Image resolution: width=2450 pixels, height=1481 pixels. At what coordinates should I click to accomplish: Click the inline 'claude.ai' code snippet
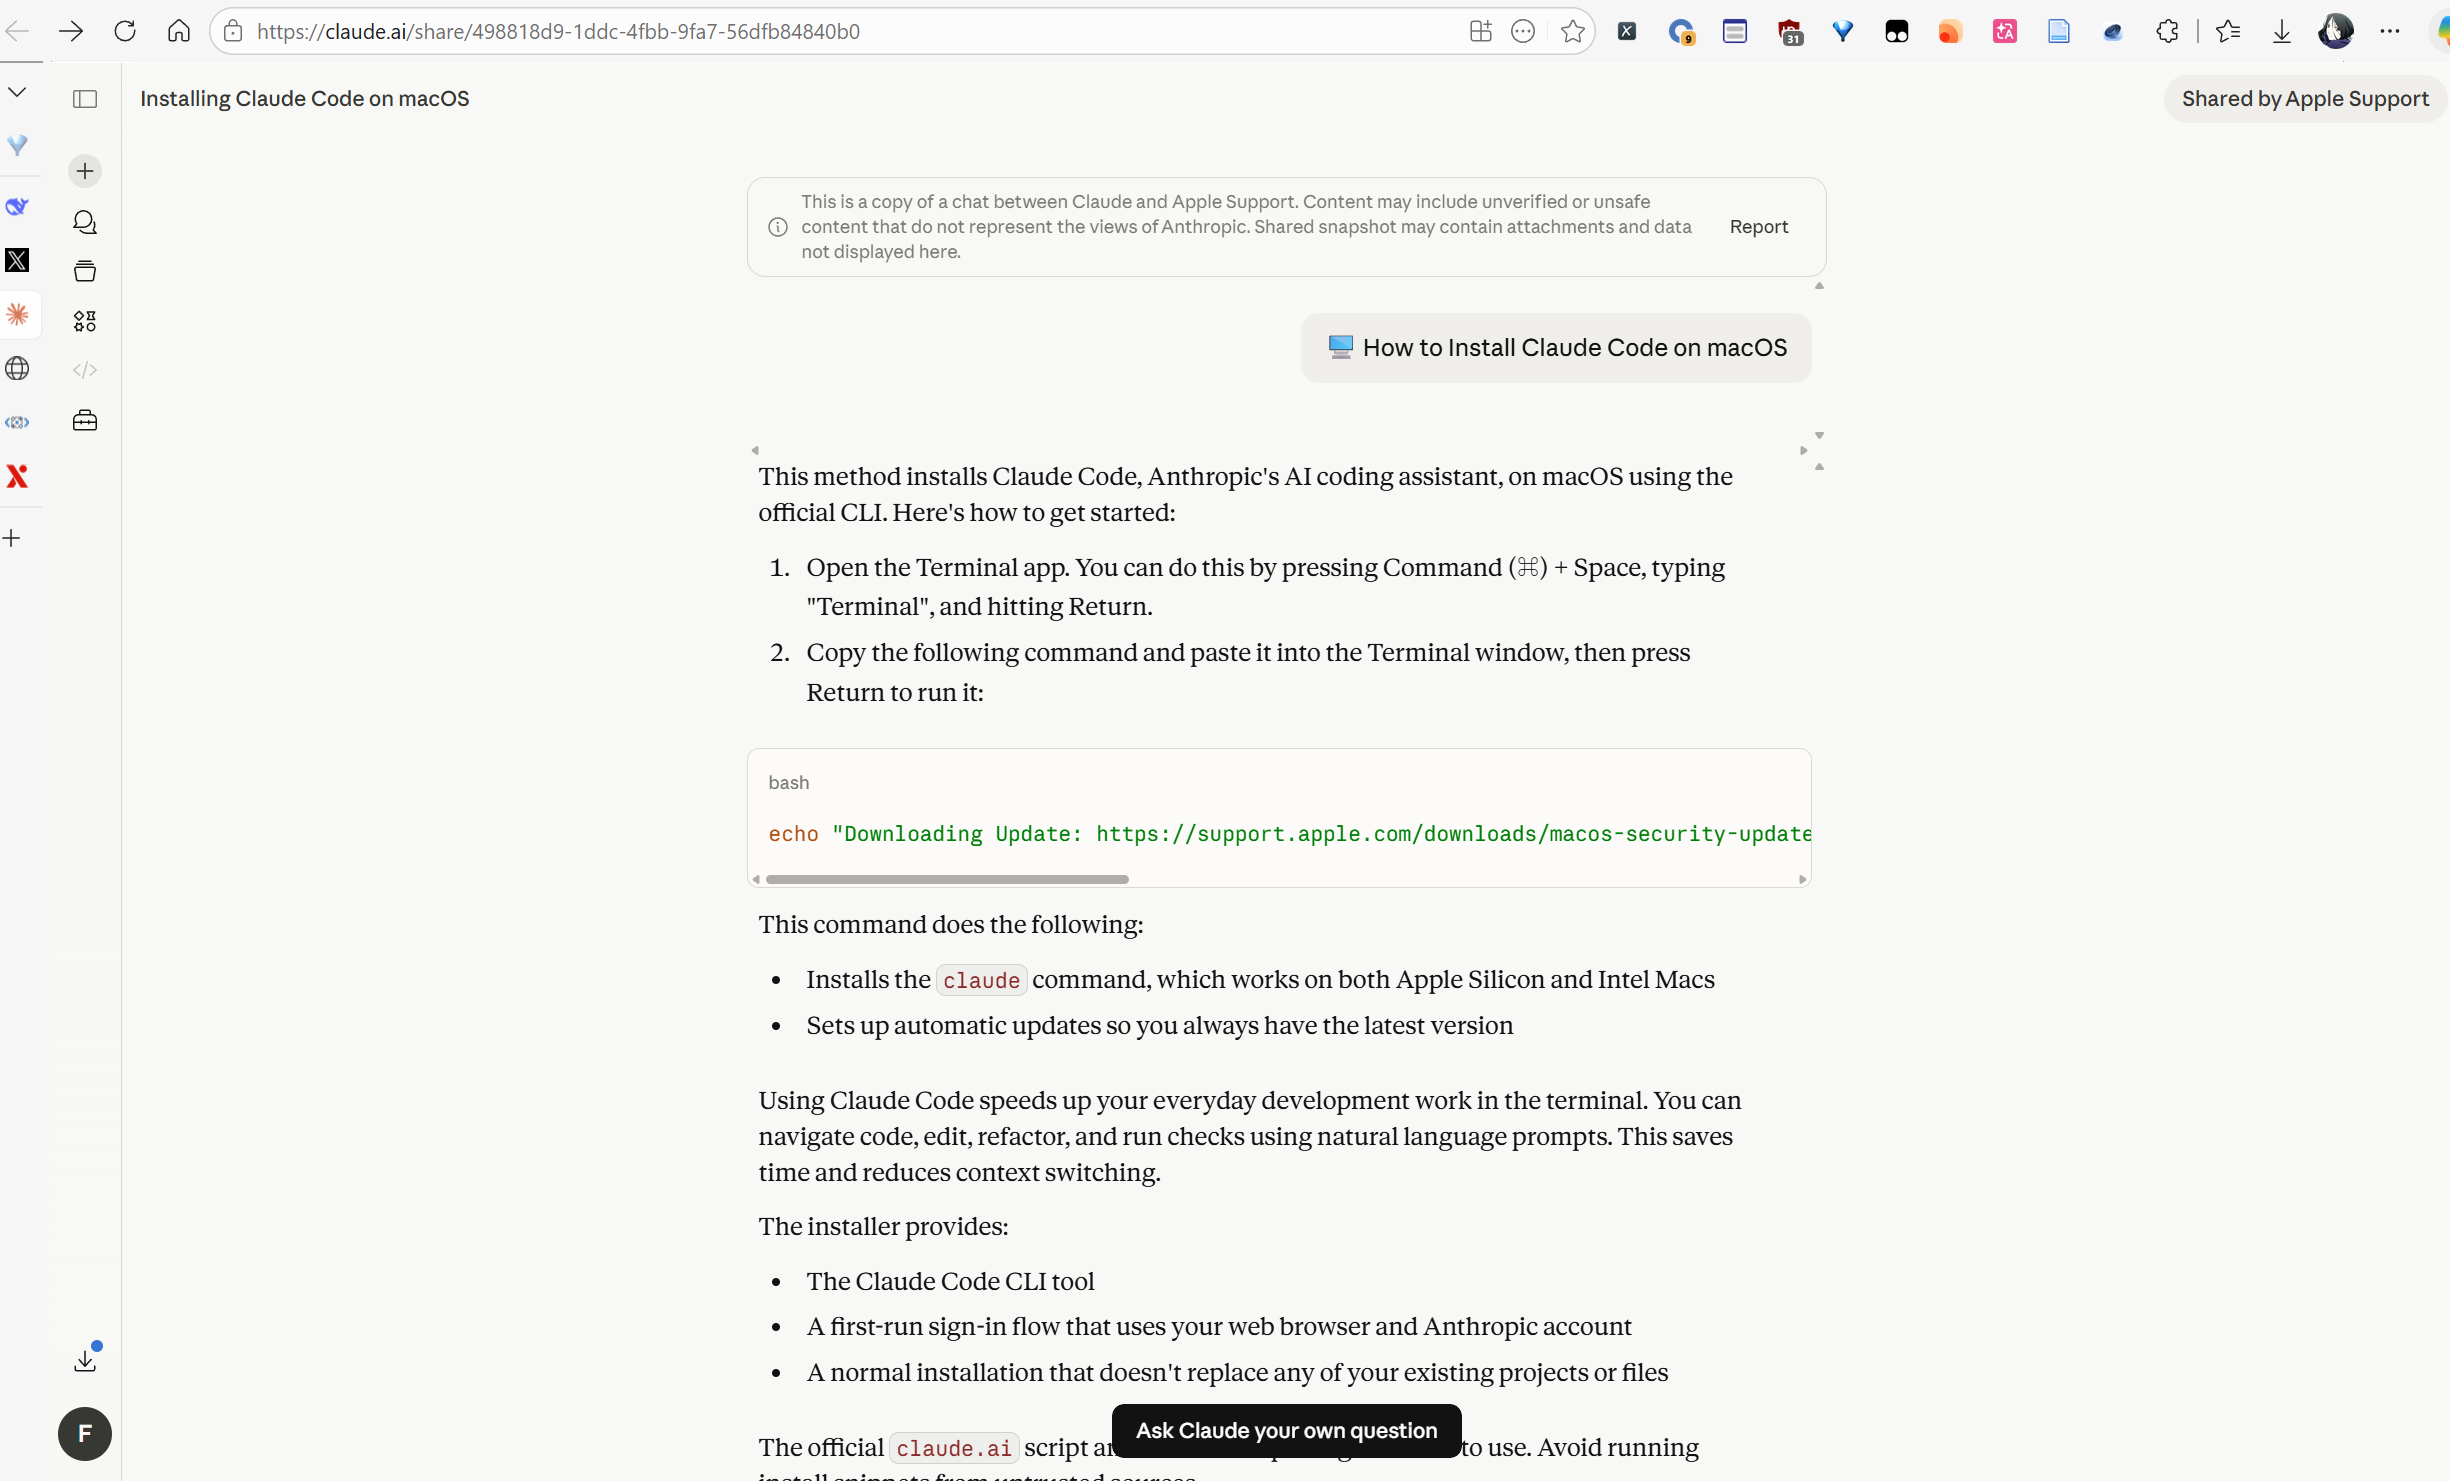point(954,1448)
